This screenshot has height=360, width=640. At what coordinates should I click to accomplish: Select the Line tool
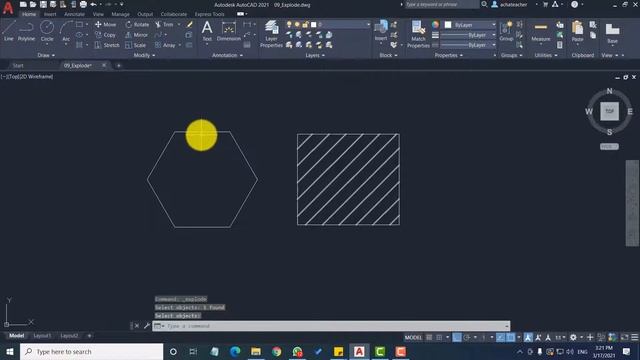pos(9,31)
